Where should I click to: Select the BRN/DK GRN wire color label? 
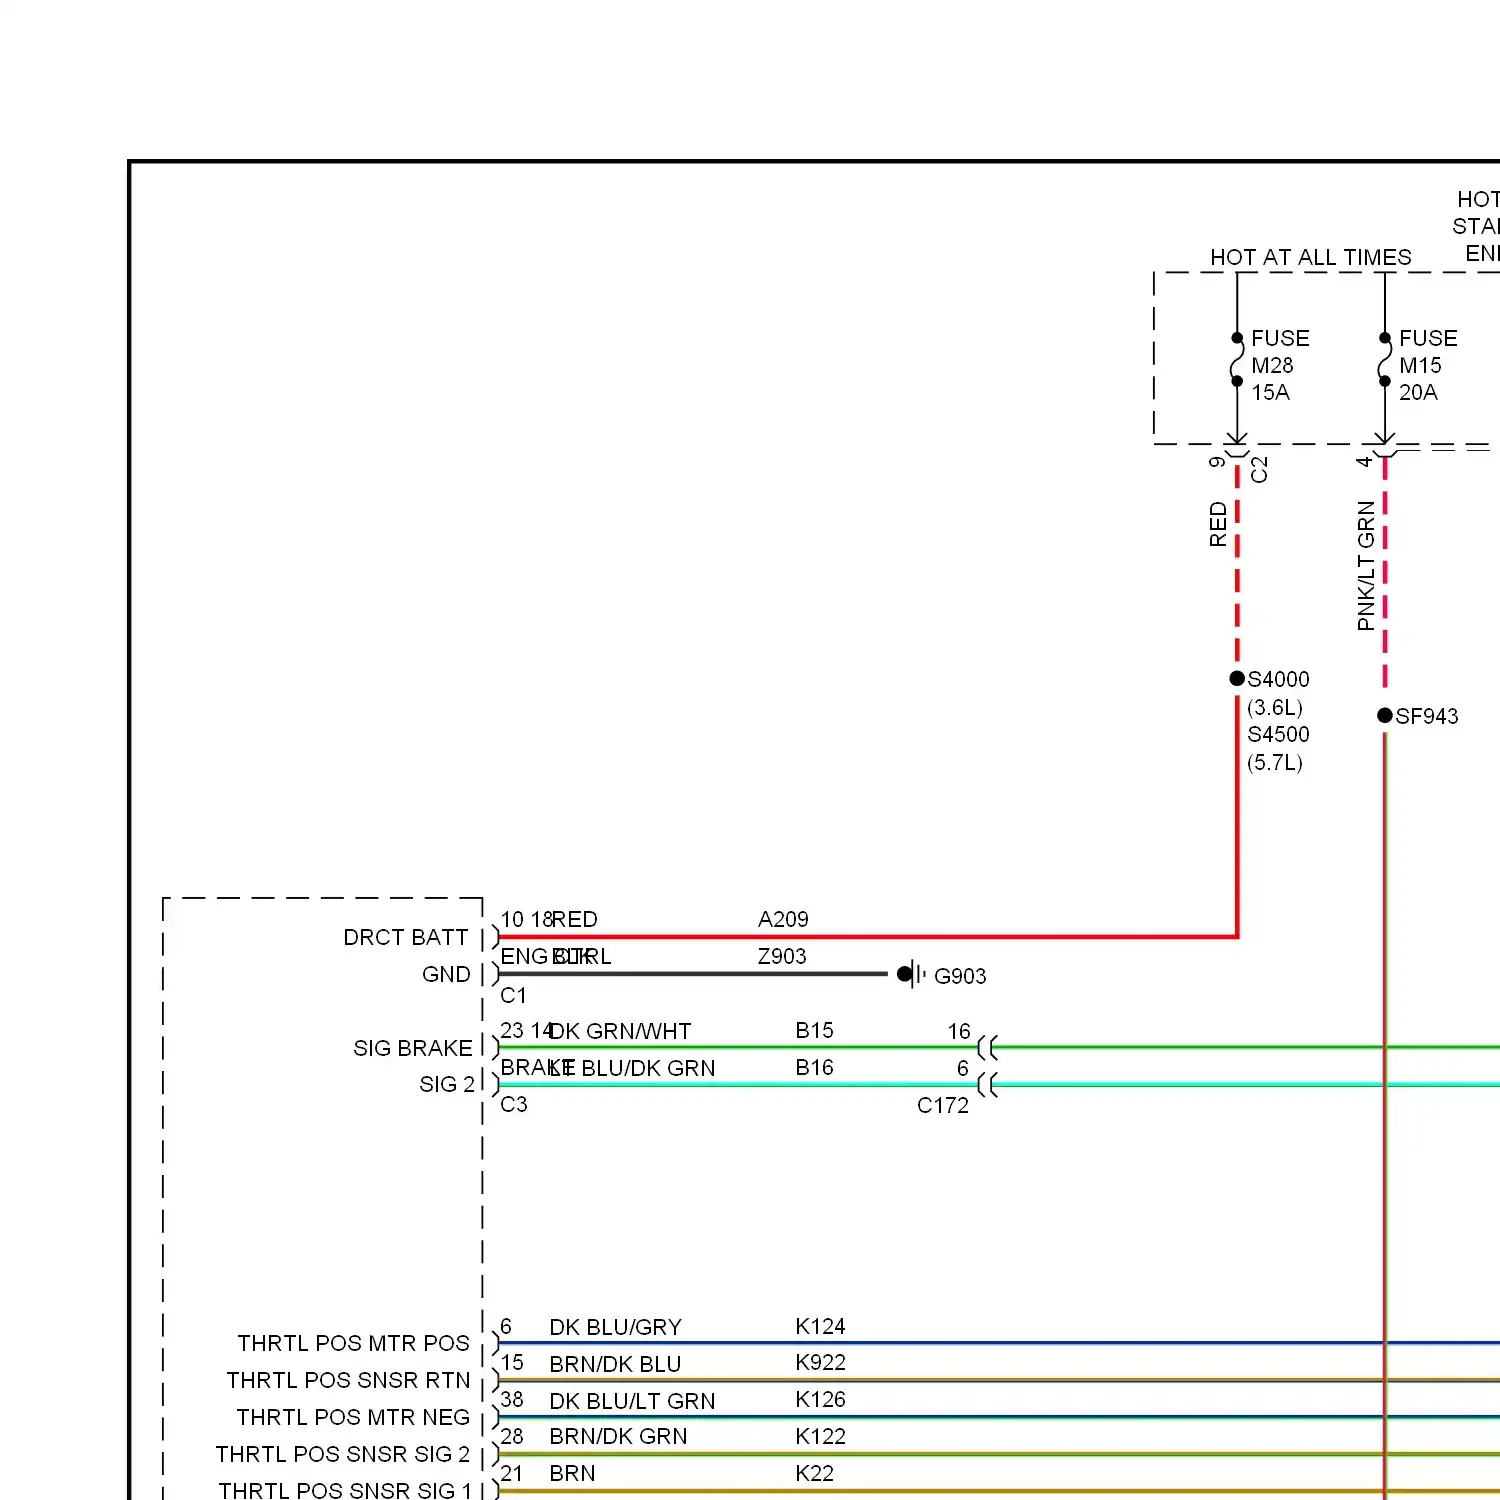(x=618, y=1436)
